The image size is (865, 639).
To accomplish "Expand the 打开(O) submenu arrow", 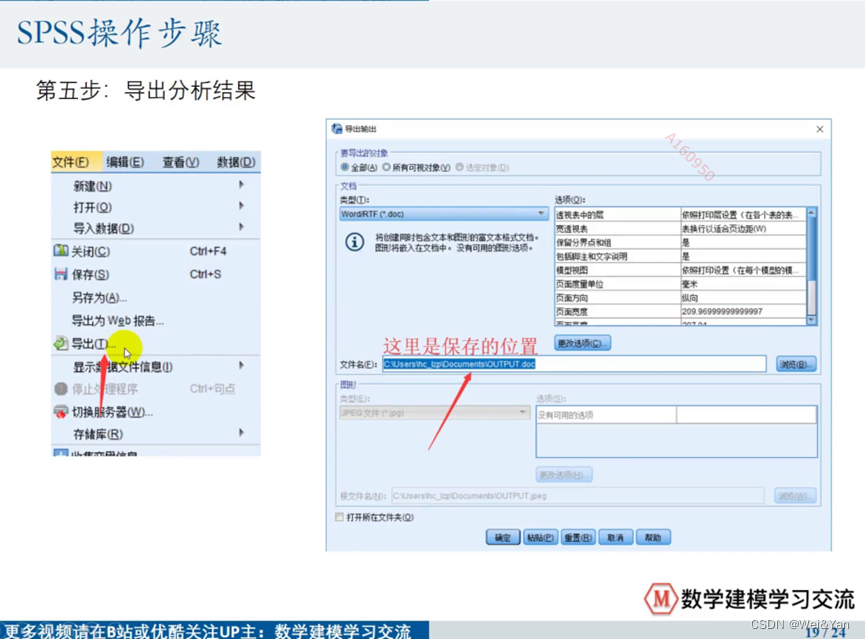I will pyautogui.click(x=241, y=206).
